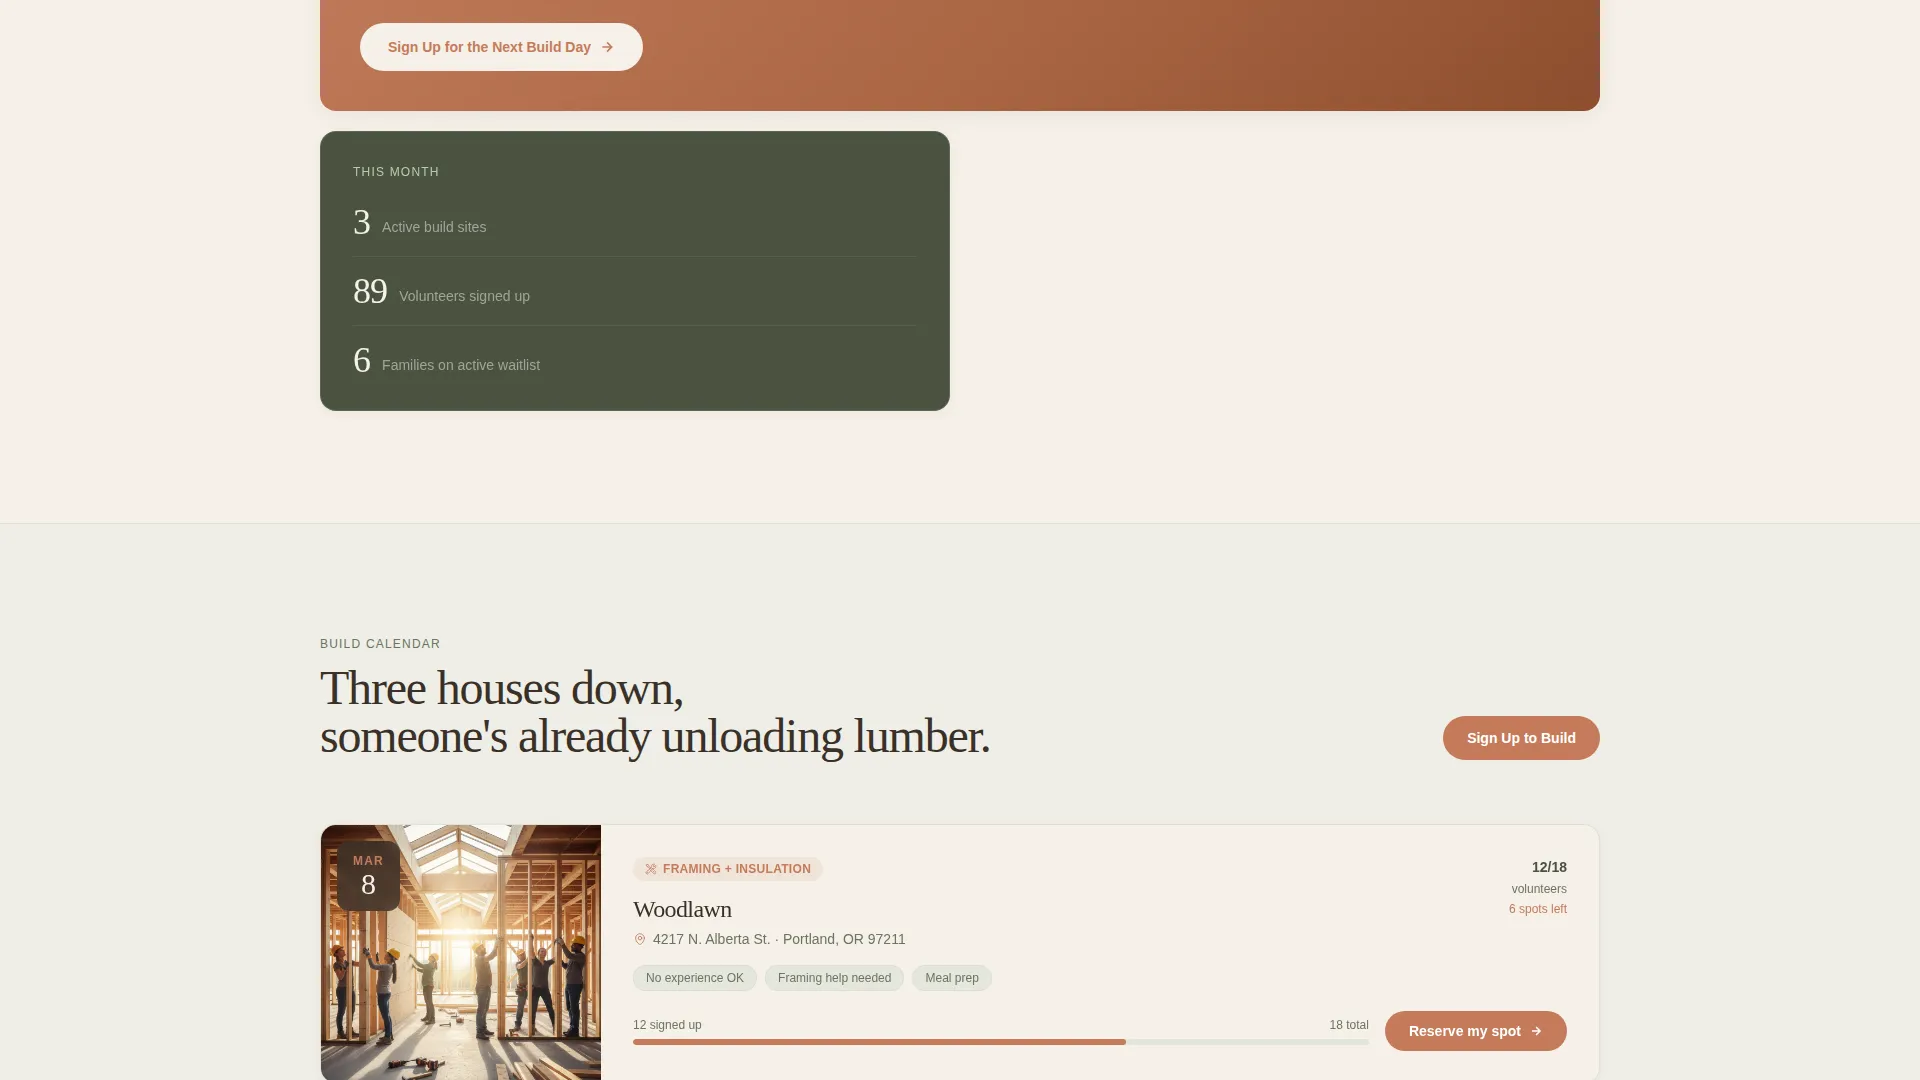Click the Woodlawn build title
Viewport: 1920px width, 1080px height.
(x=682, y=910)
